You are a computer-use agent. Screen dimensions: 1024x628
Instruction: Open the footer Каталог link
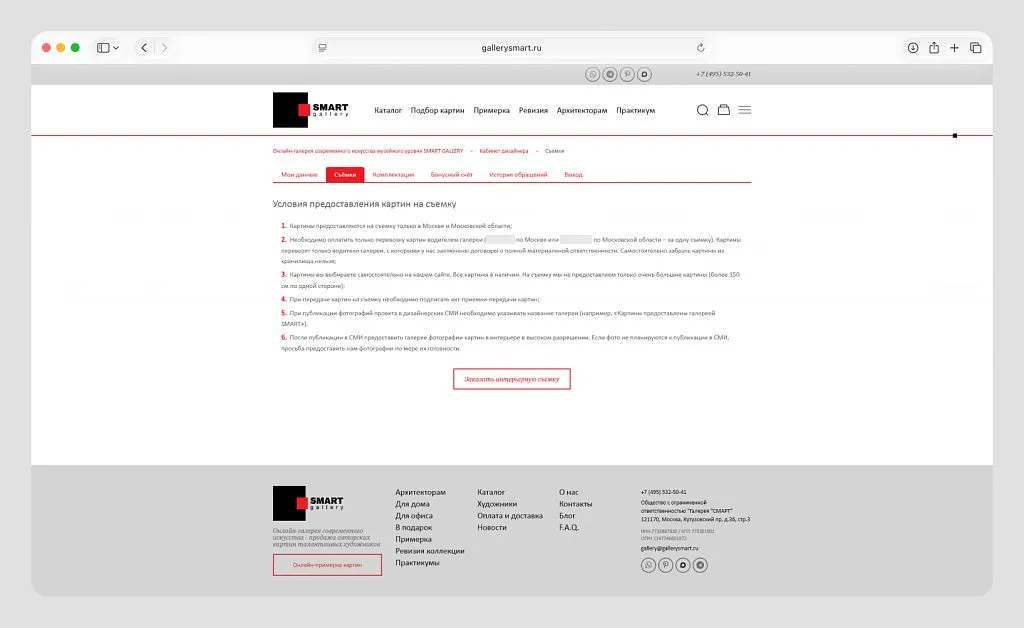coord(491,492)
